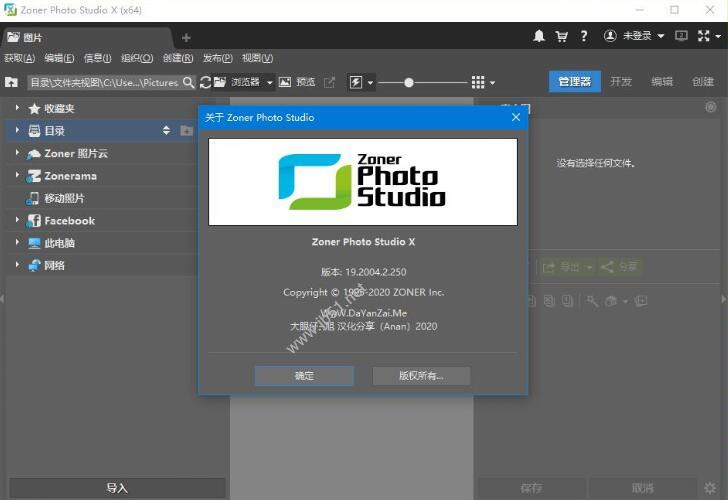
Task: Click the settings gear at bottom right
Action: pyautogui.click(x=710, y=488)
